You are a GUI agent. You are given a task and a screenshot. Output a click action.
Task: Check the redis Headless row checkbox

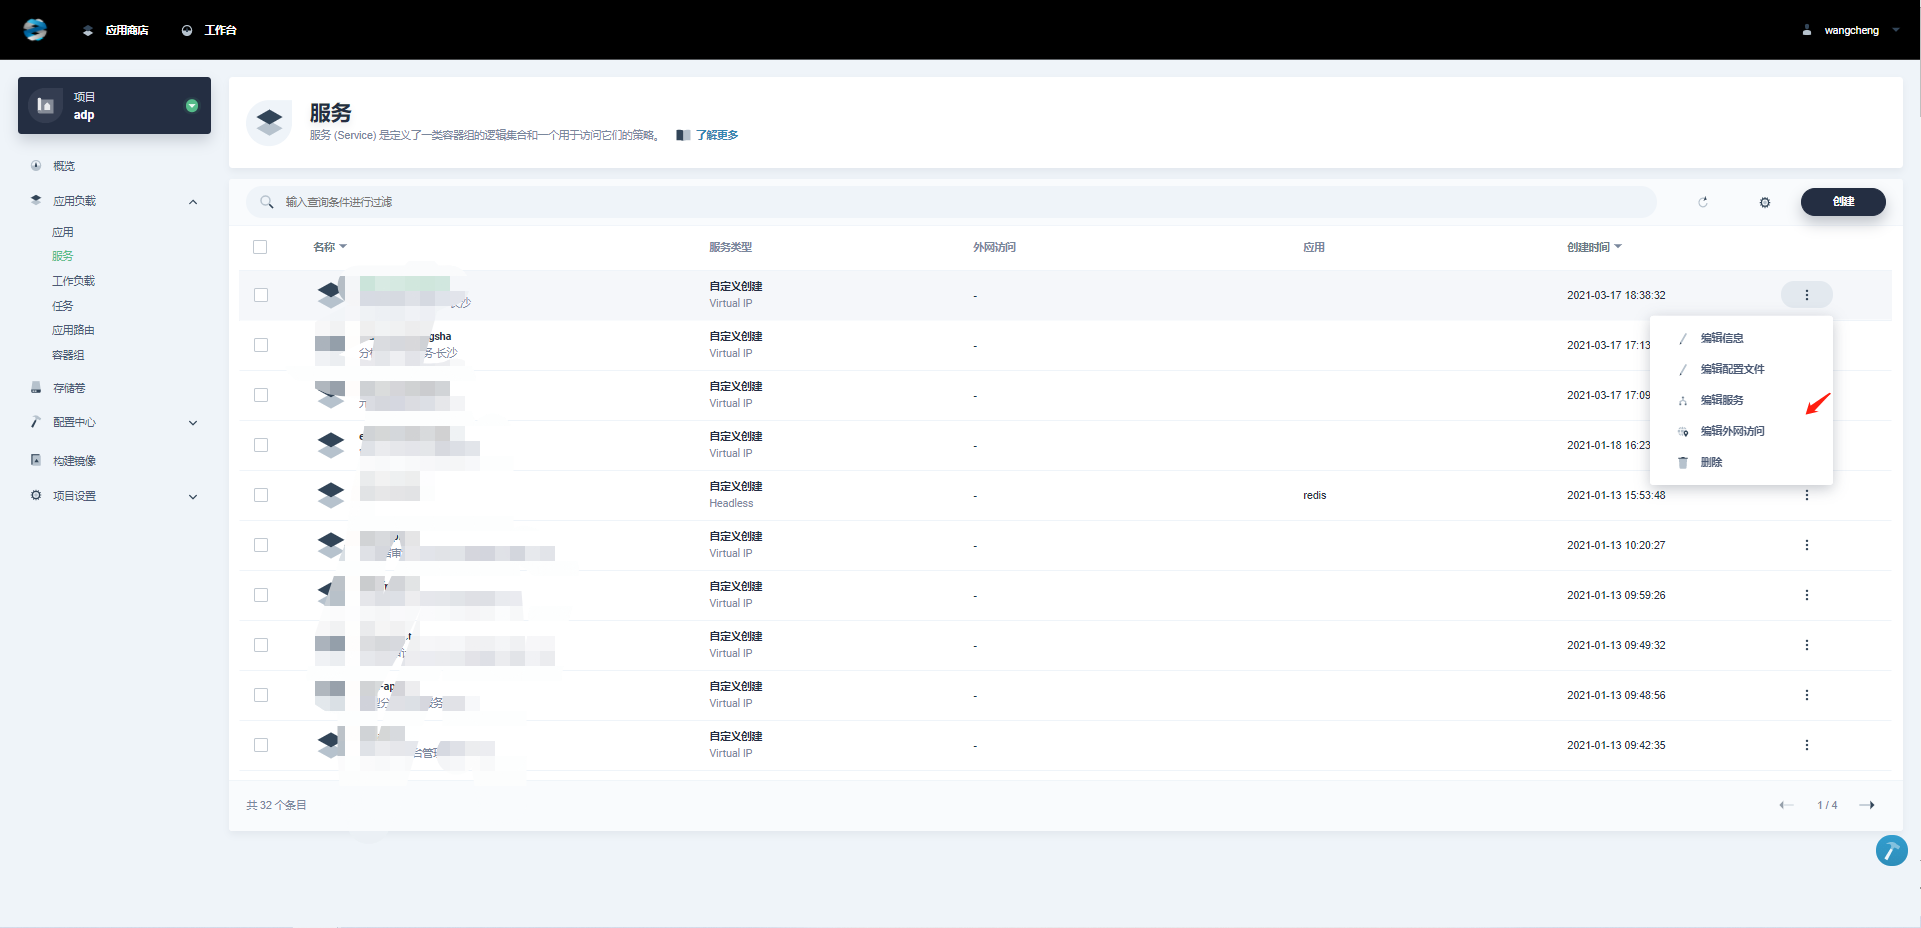[261, 495]
